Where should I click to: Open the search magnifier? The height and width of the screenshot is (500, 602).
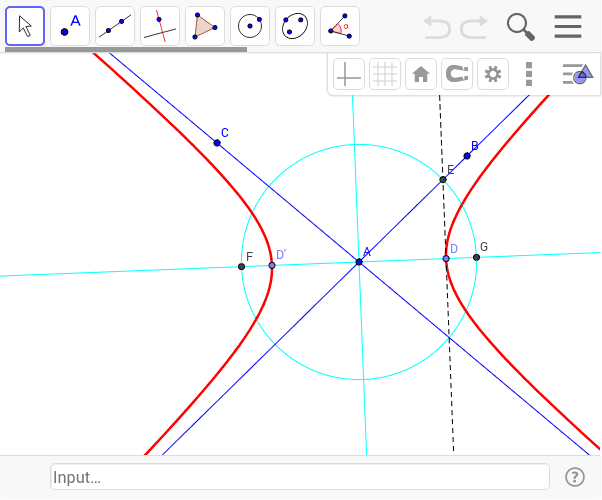521,27
